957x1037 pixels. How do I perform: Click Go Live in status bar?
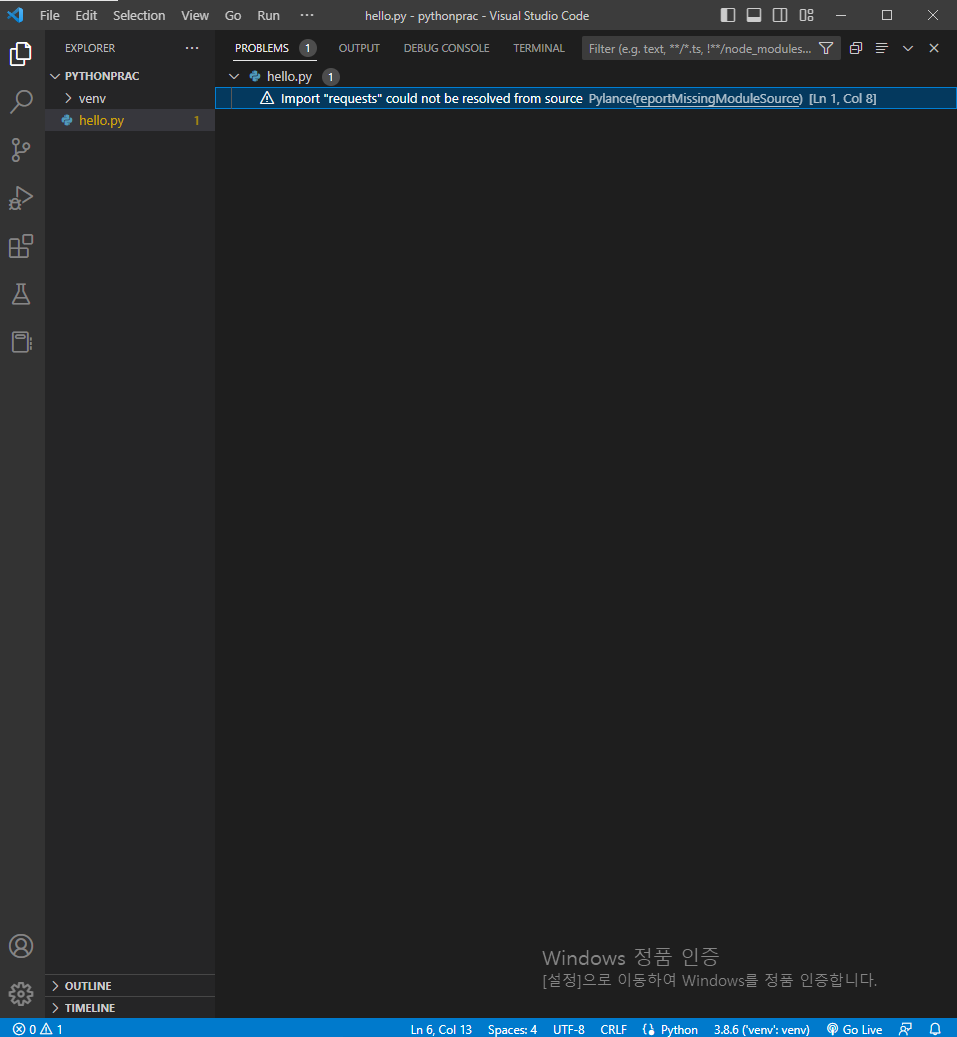coord(854,1029)
